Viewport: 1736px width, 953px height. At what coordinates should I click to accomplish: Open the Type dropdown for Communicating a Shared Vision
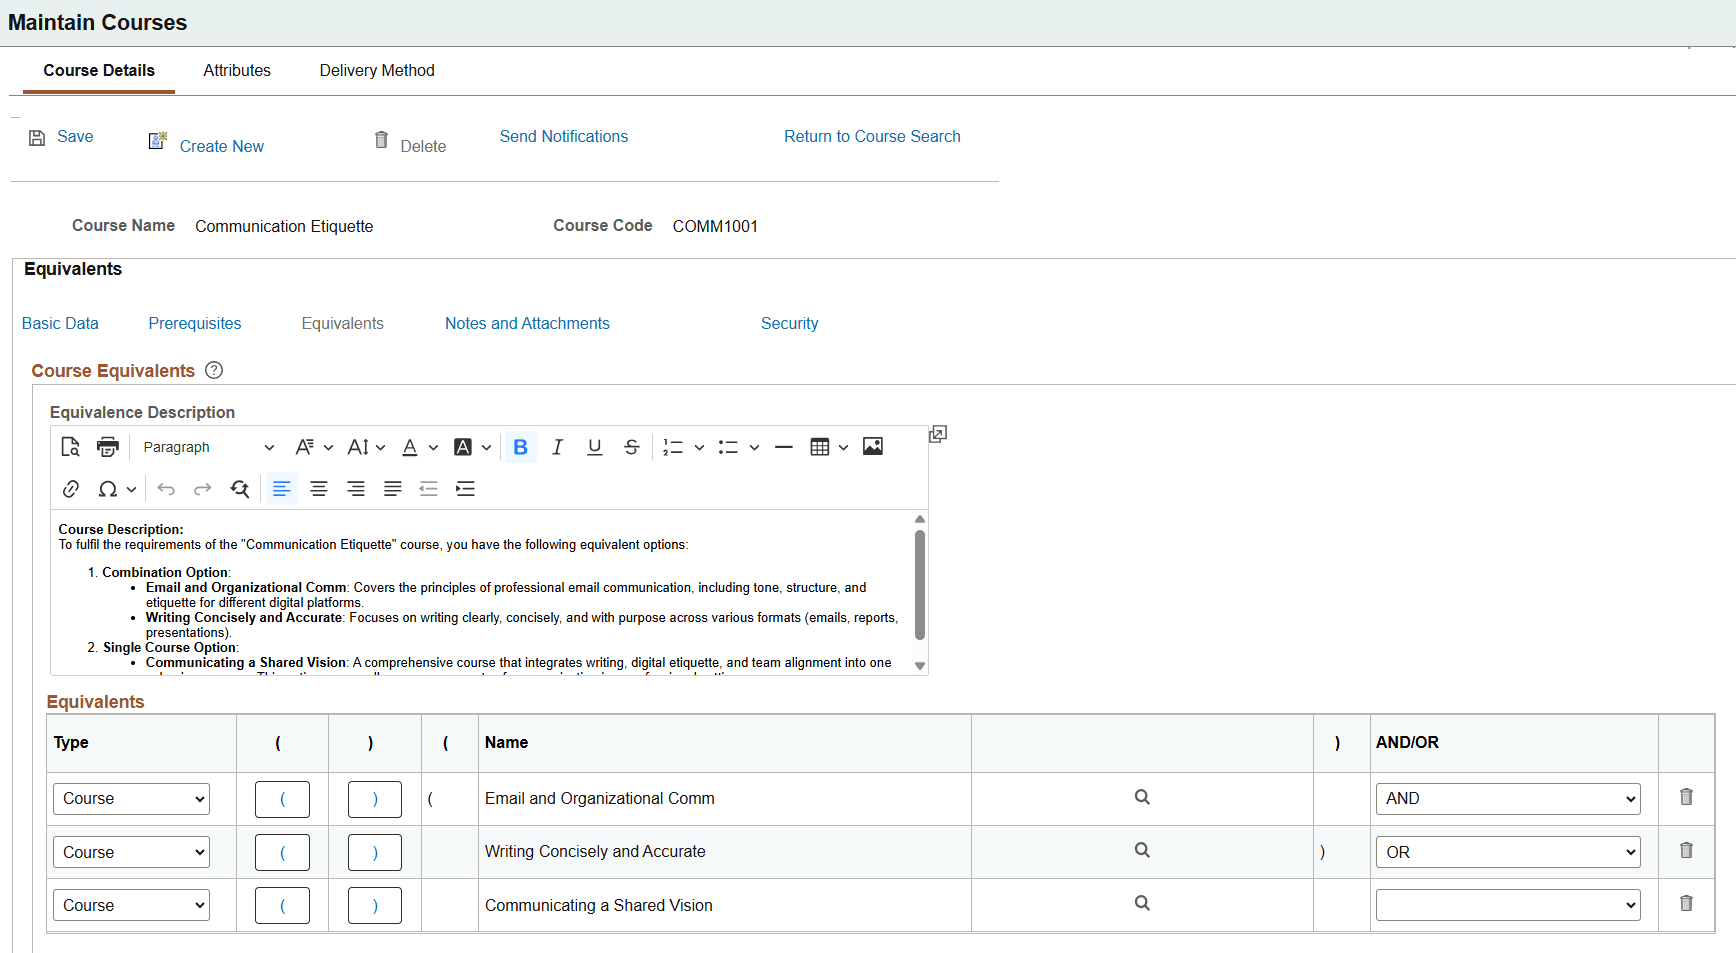(x=131, y=904)
